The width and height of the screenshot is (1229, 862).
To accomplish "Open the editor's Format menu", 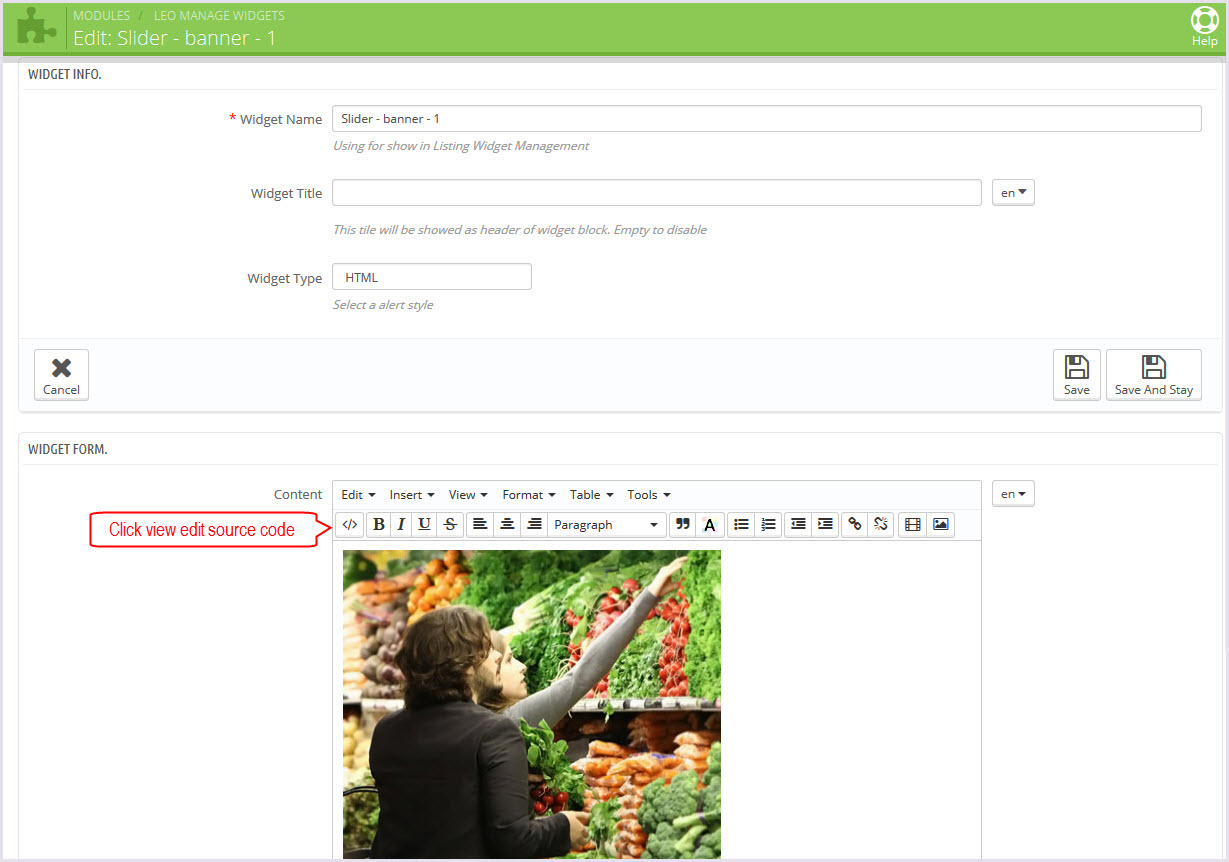I will click(529, 495).
